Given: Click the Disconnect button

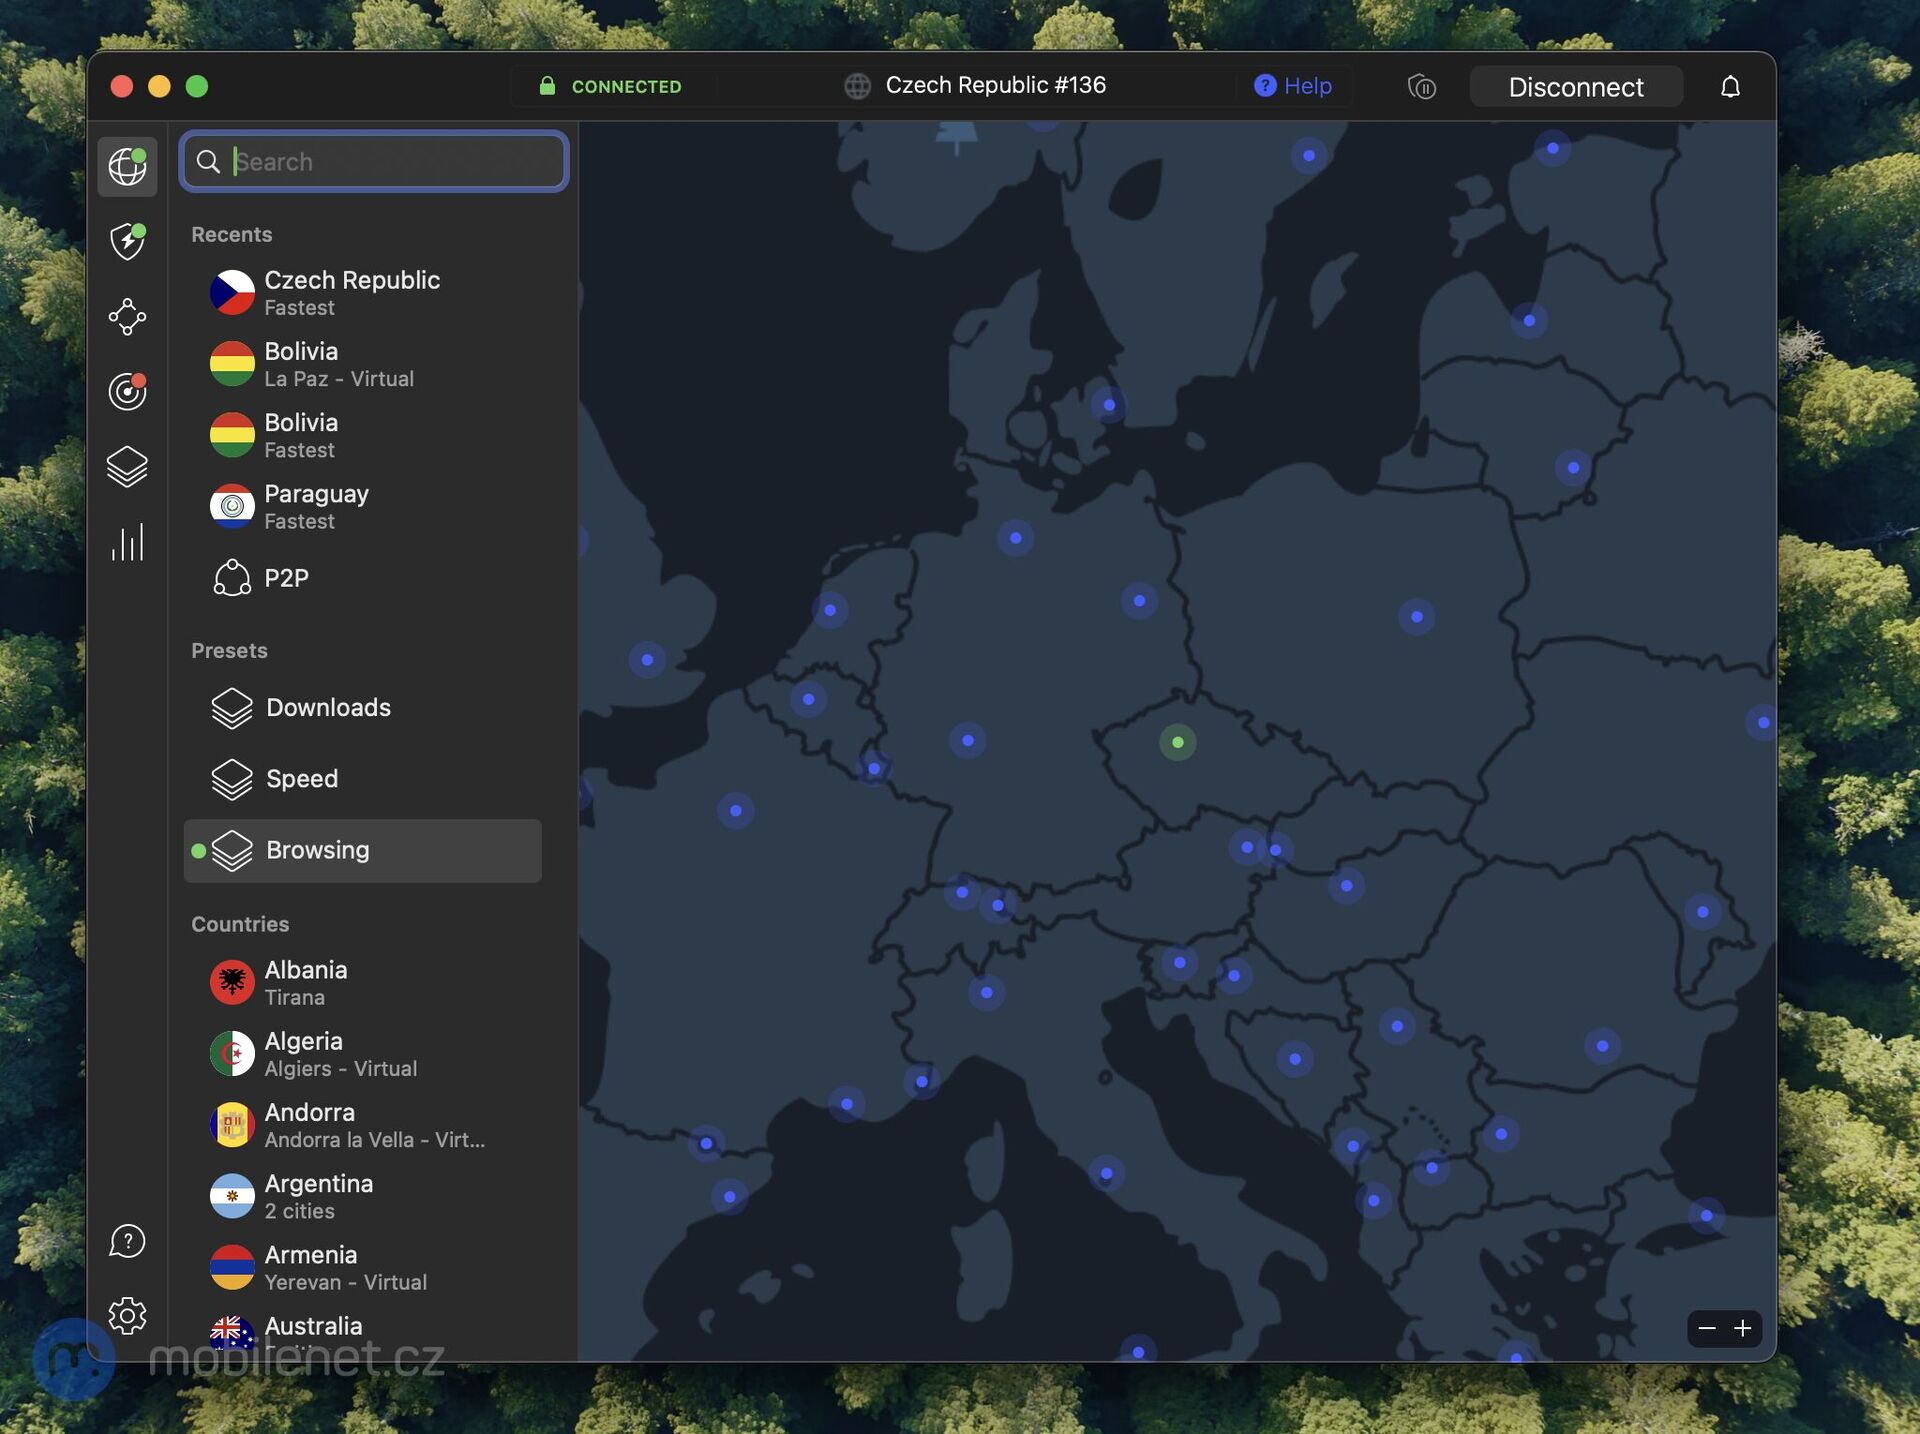Looking at the screenshot, I should [1576, 86].
